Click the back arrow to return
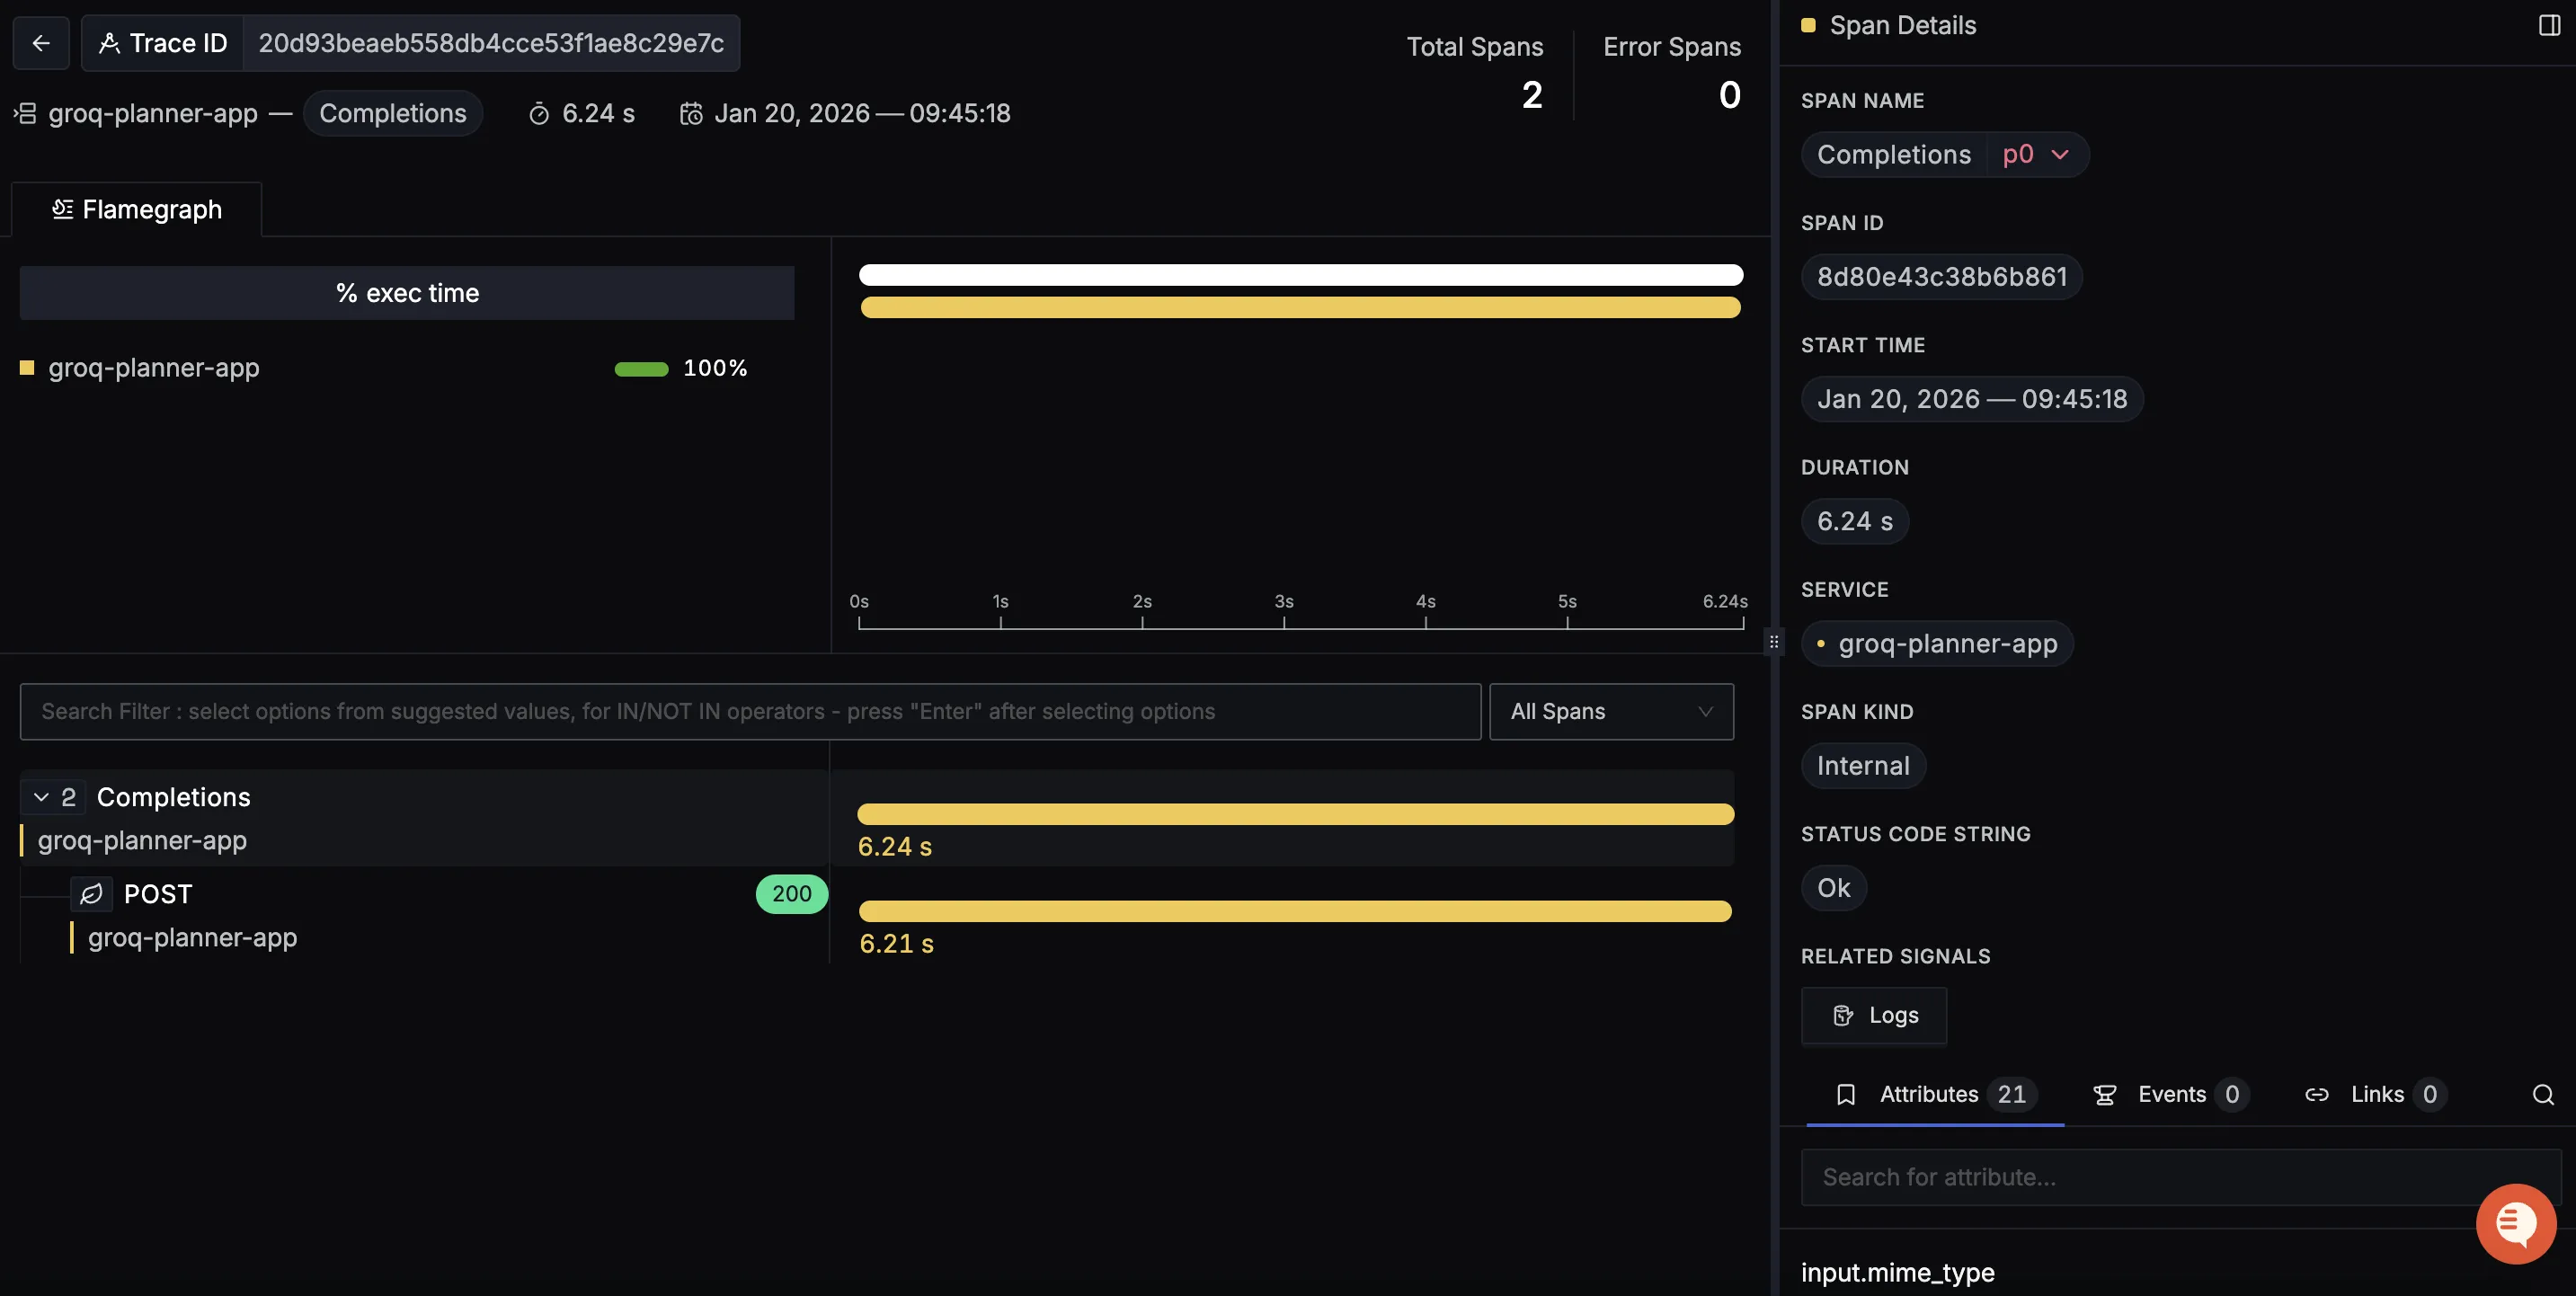This screenshot has width=2576, height=1296. (40, 42)
